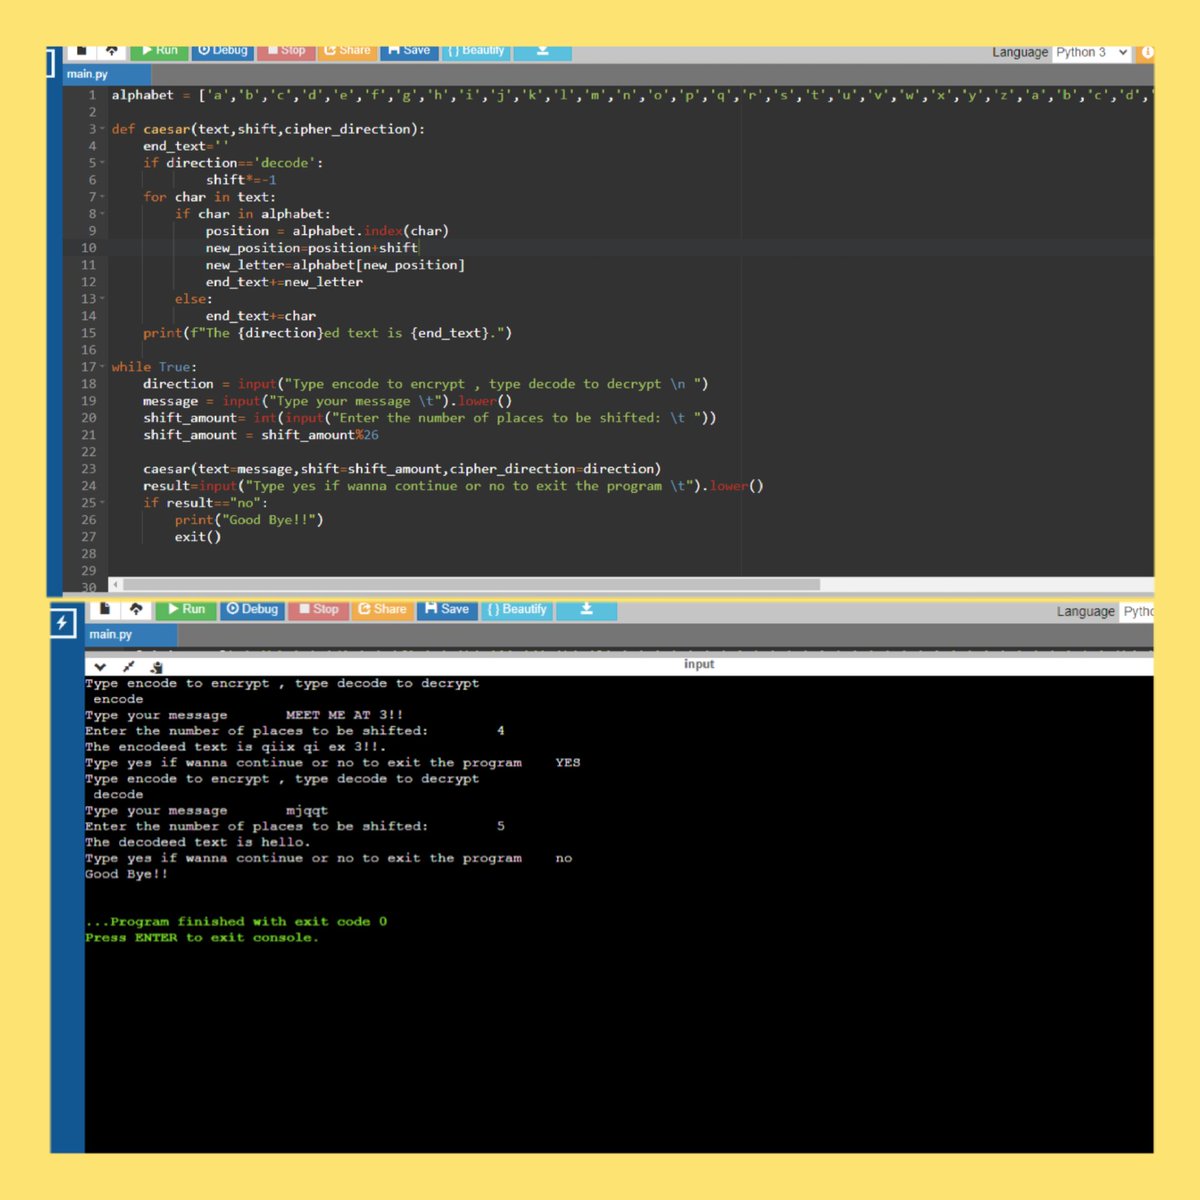The image size is (1200, 1200).
Task: Expand the console with the resize arrows icon
Action: (128, 665)
